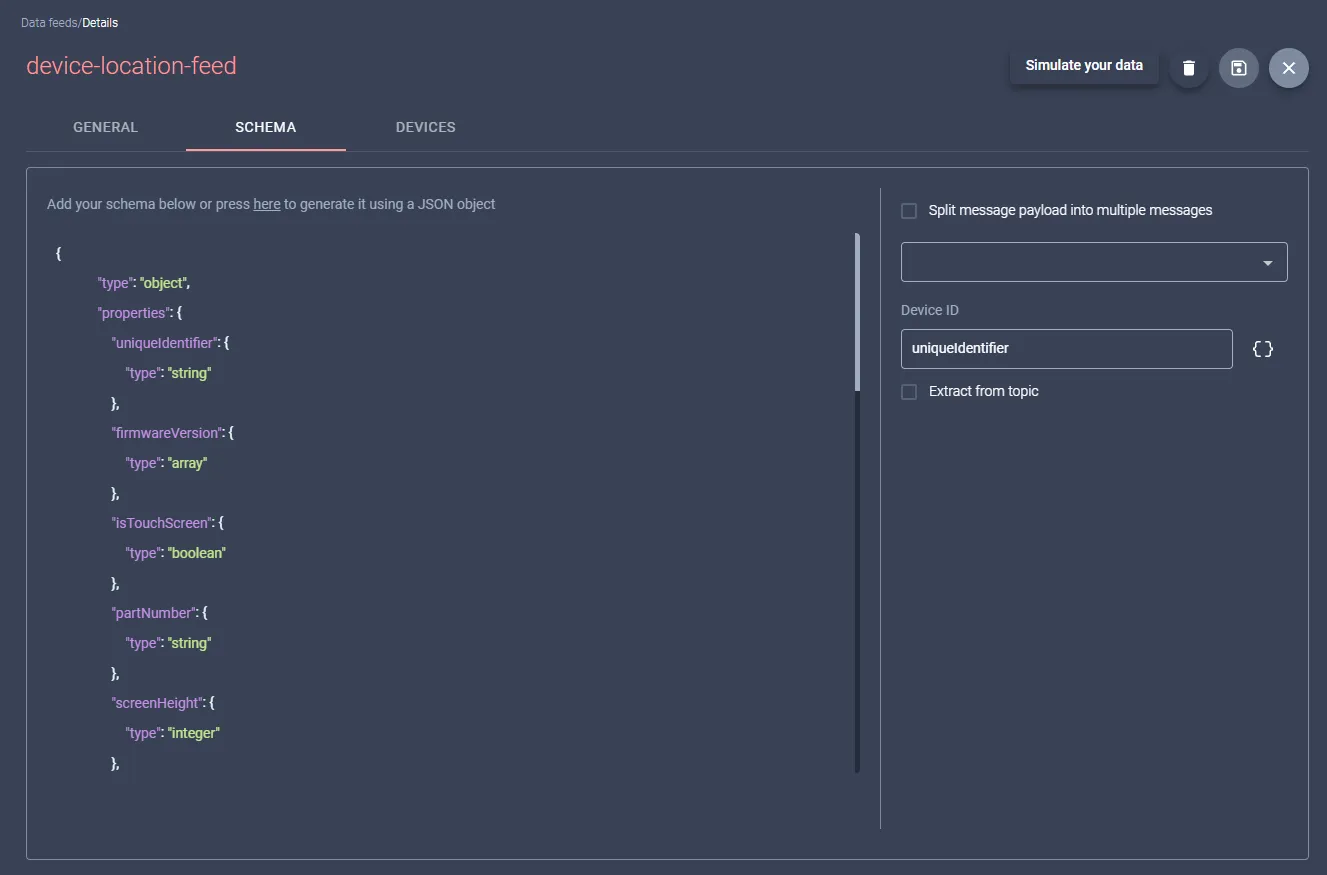Click the device-location-feed title
This screenshot has width=1327, height=875.
[131, 66]
